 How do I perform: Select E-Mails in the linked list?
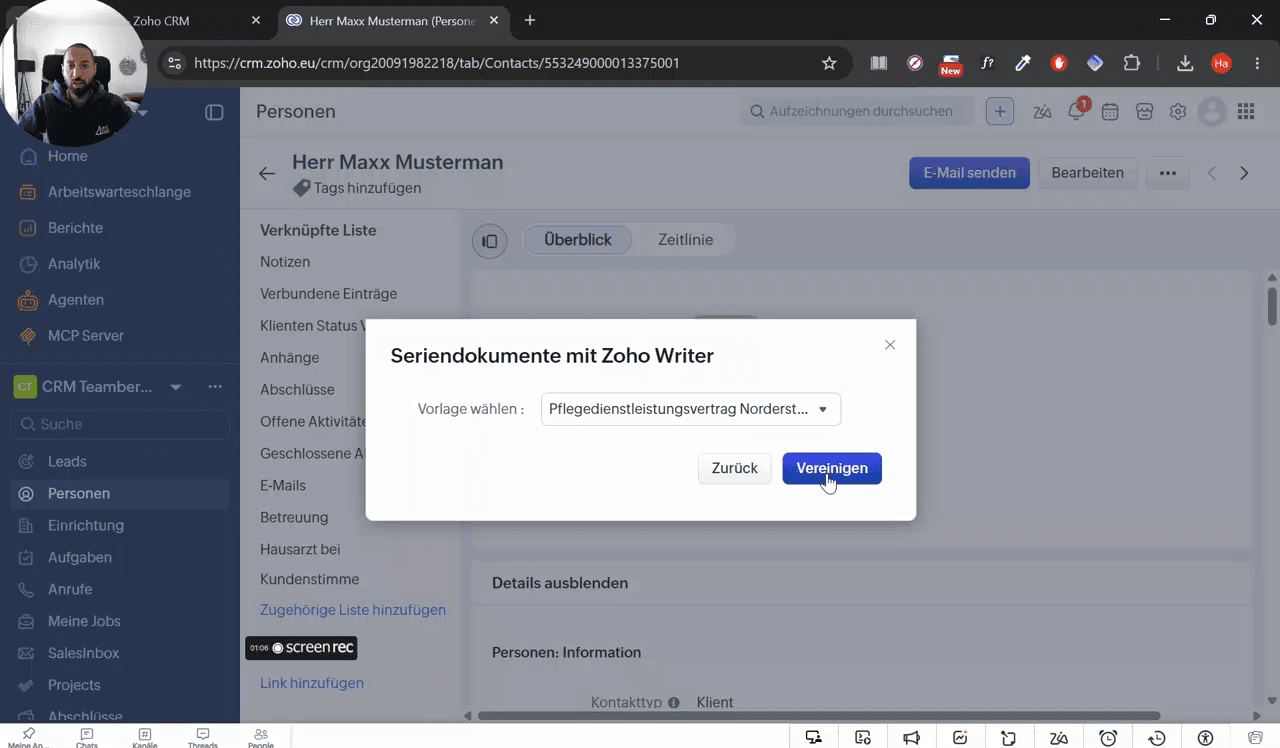(283, 485)
